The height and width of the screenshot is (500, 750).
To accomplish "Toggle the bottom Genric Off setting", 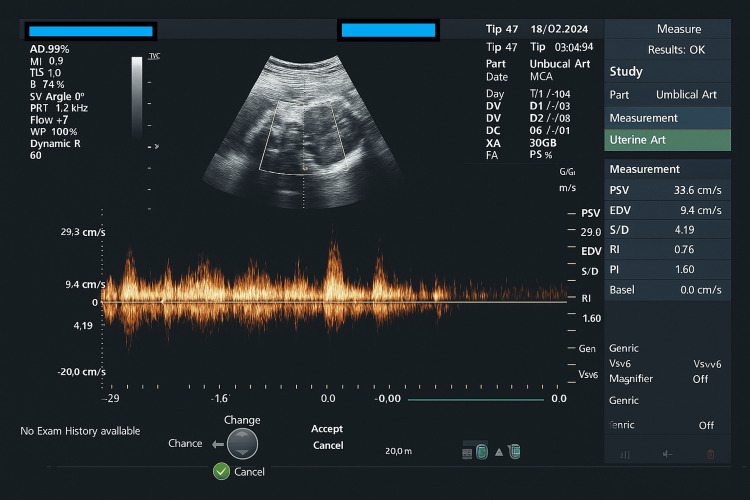I will point(706,425).
